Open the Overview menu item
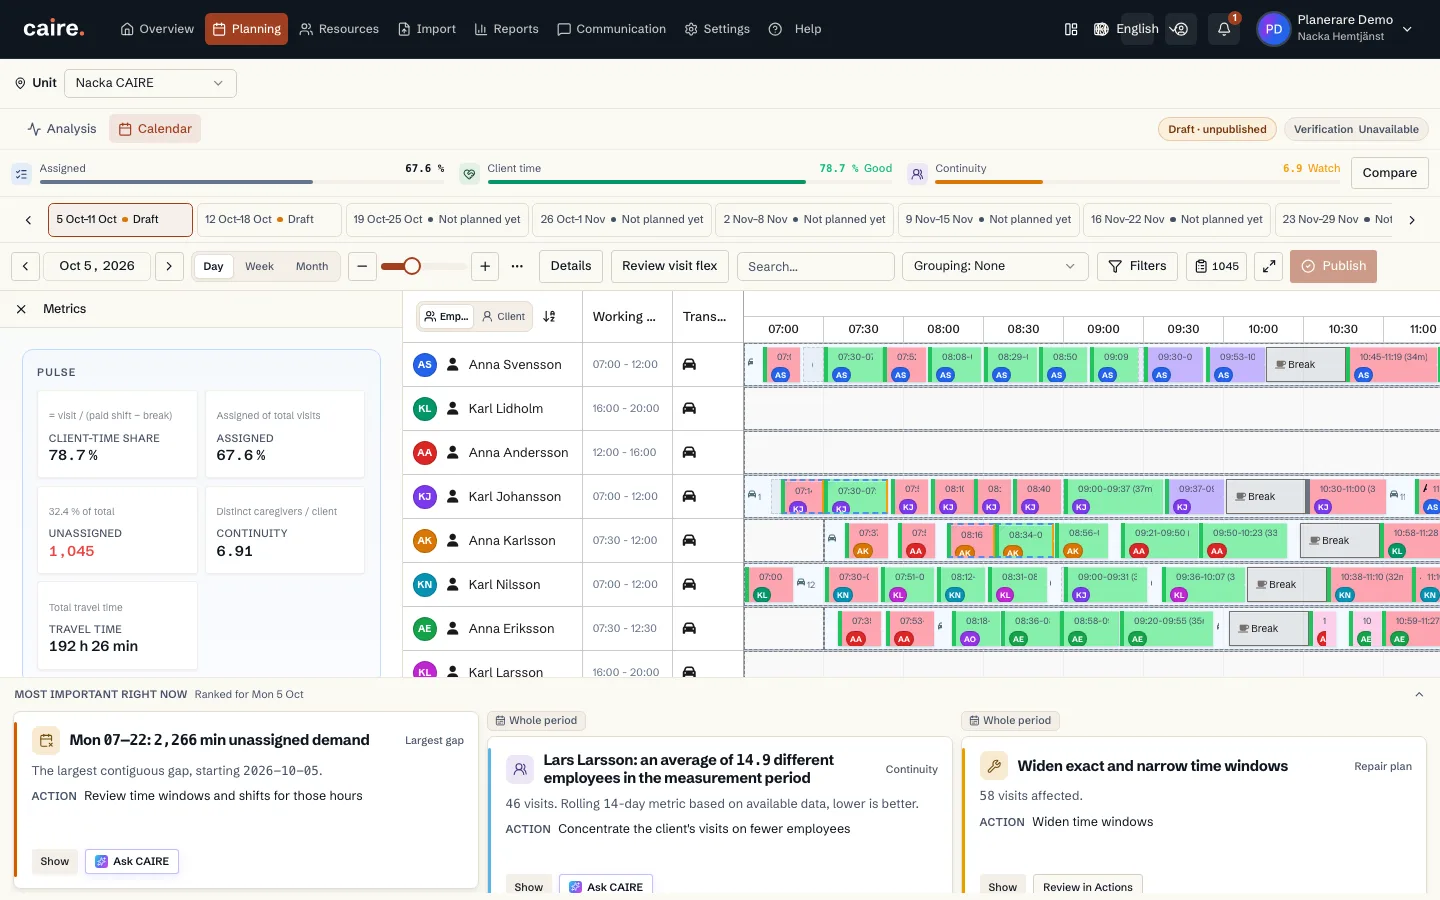 click(x=157, y=29)
